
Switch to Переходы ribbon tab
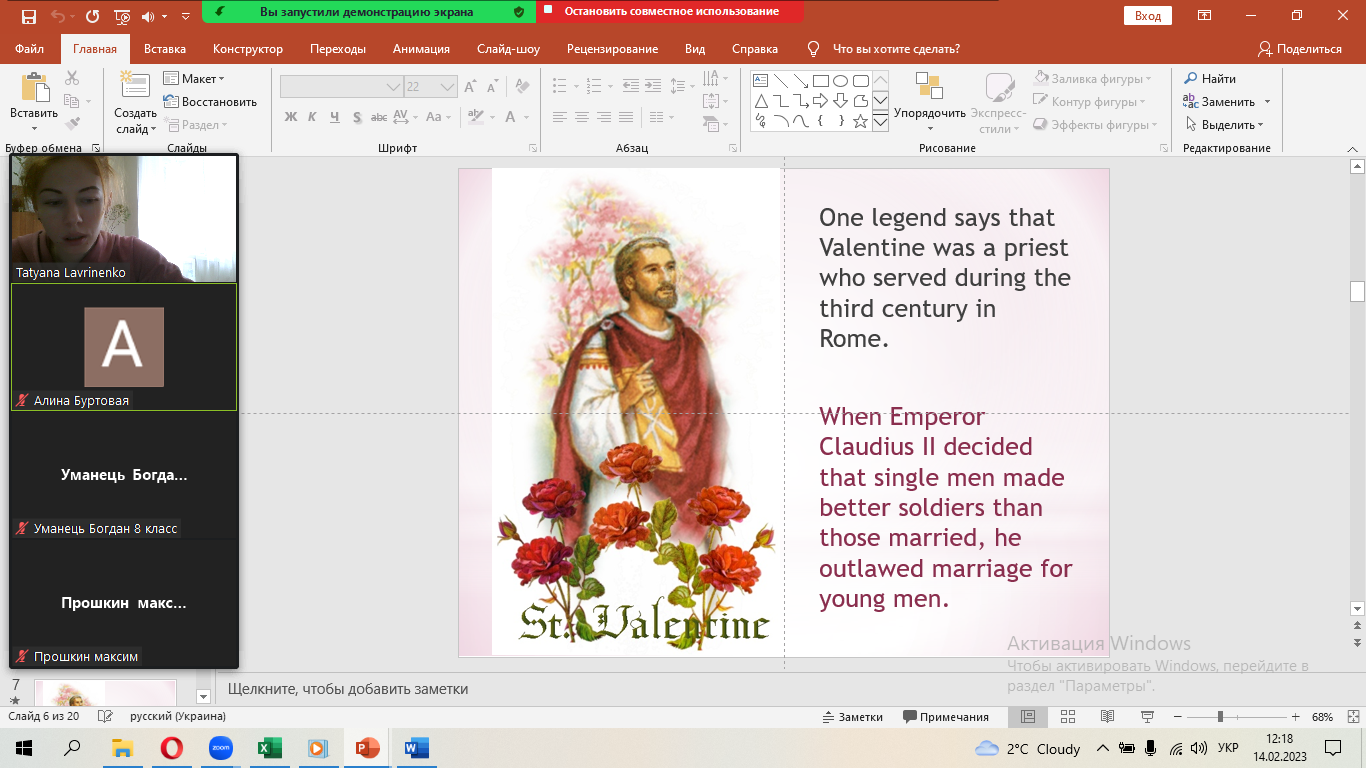(338, 49)
